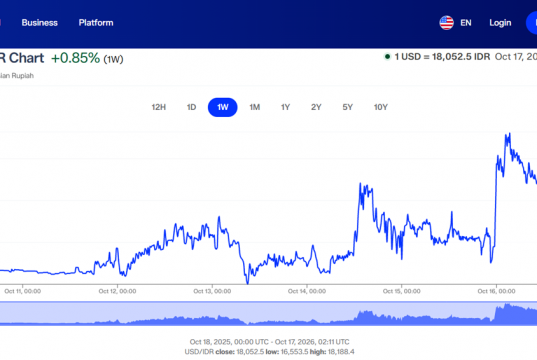Click the Oct 16, 00:00 axis label
537x360 pixels.
496,291
